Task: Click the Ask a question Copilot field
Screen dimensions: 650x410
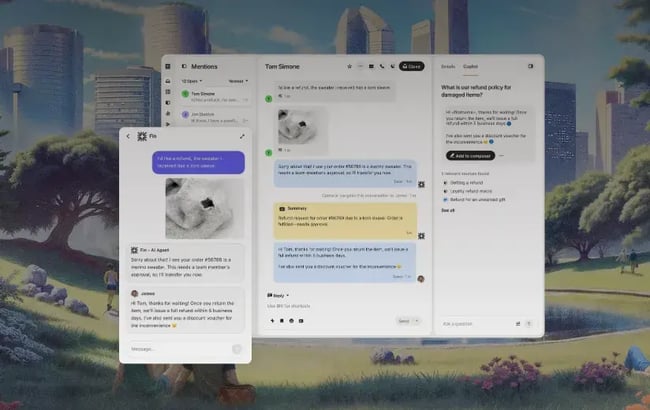Action: click(477, 324)
